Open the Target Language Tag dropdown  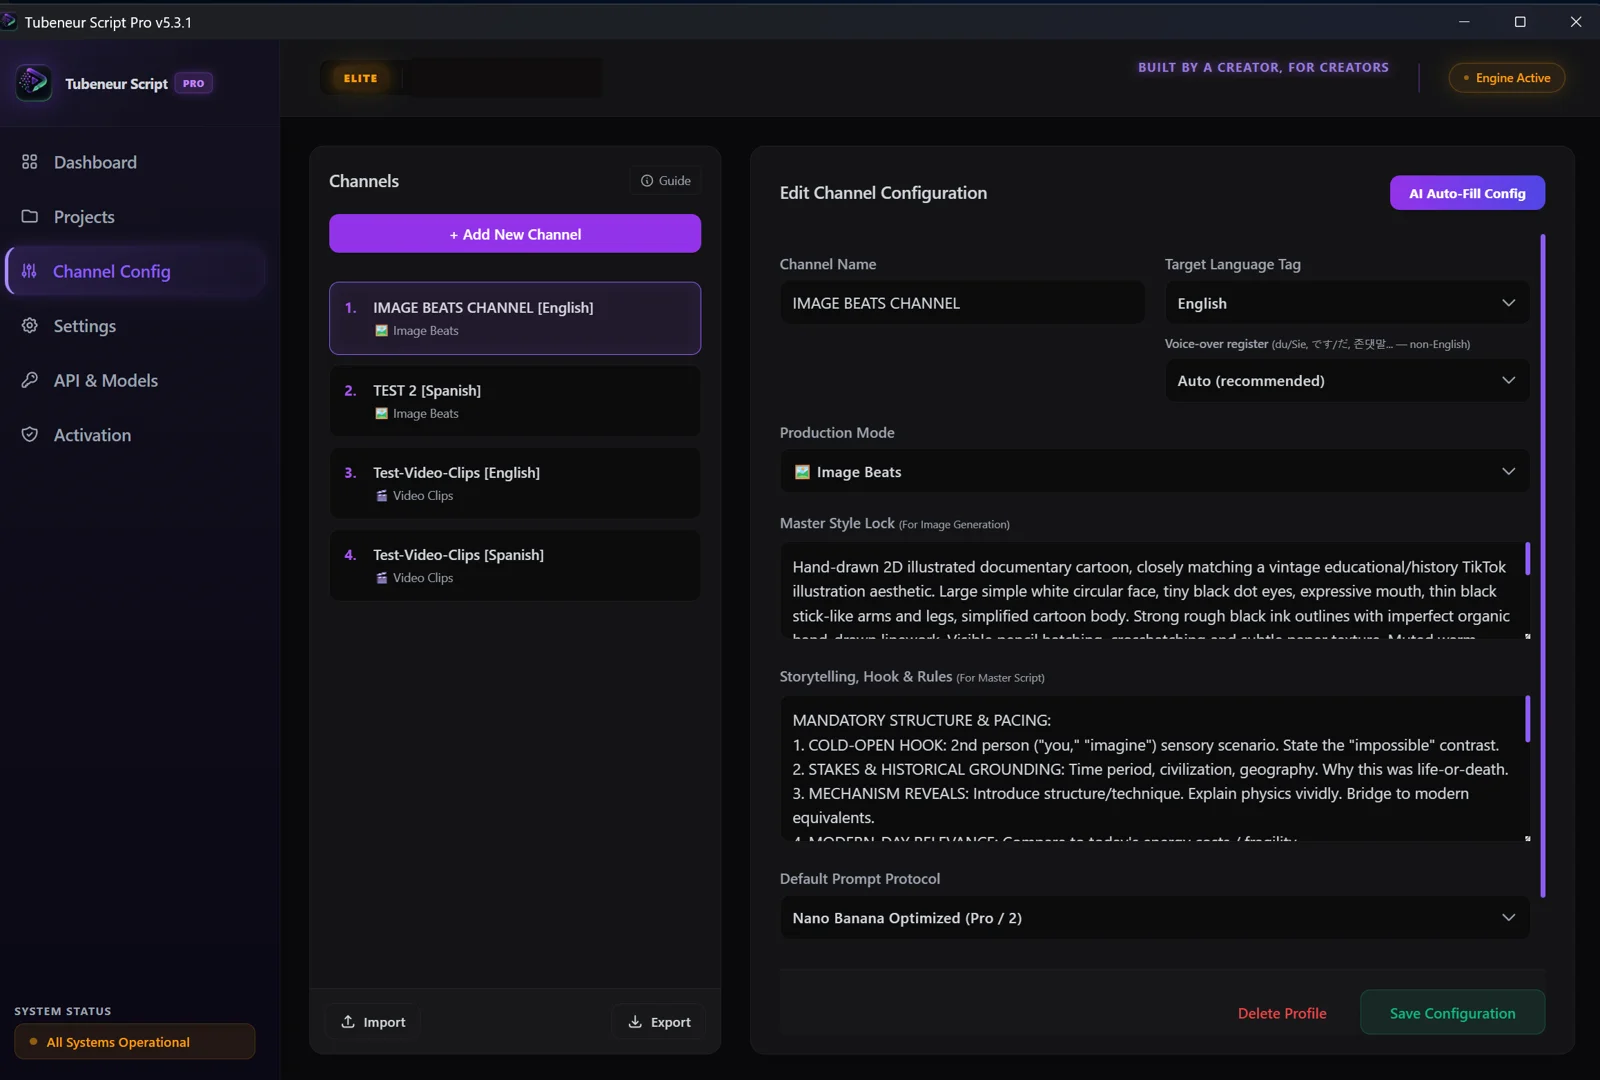[x=1347, y=303]
